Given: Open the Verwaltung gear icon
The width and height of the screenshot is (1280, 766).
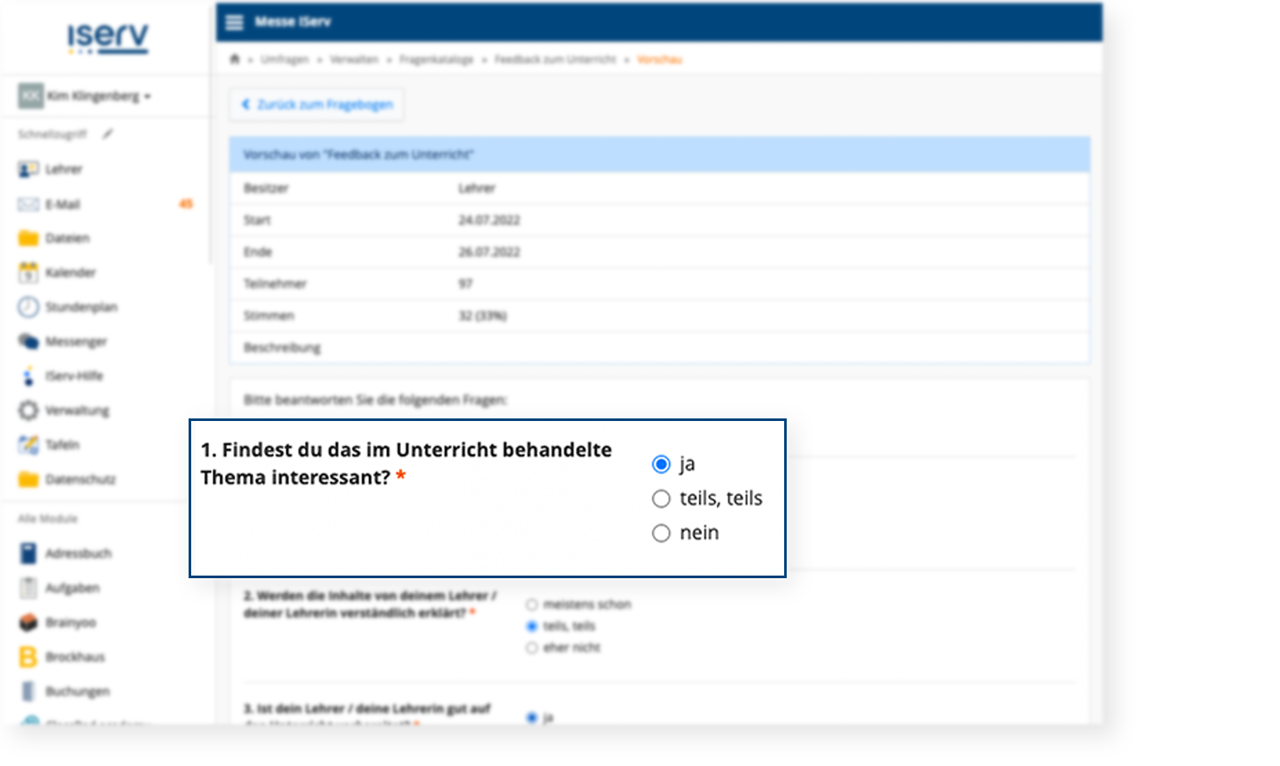Looking at the screenshot, I should click(28, 410).
